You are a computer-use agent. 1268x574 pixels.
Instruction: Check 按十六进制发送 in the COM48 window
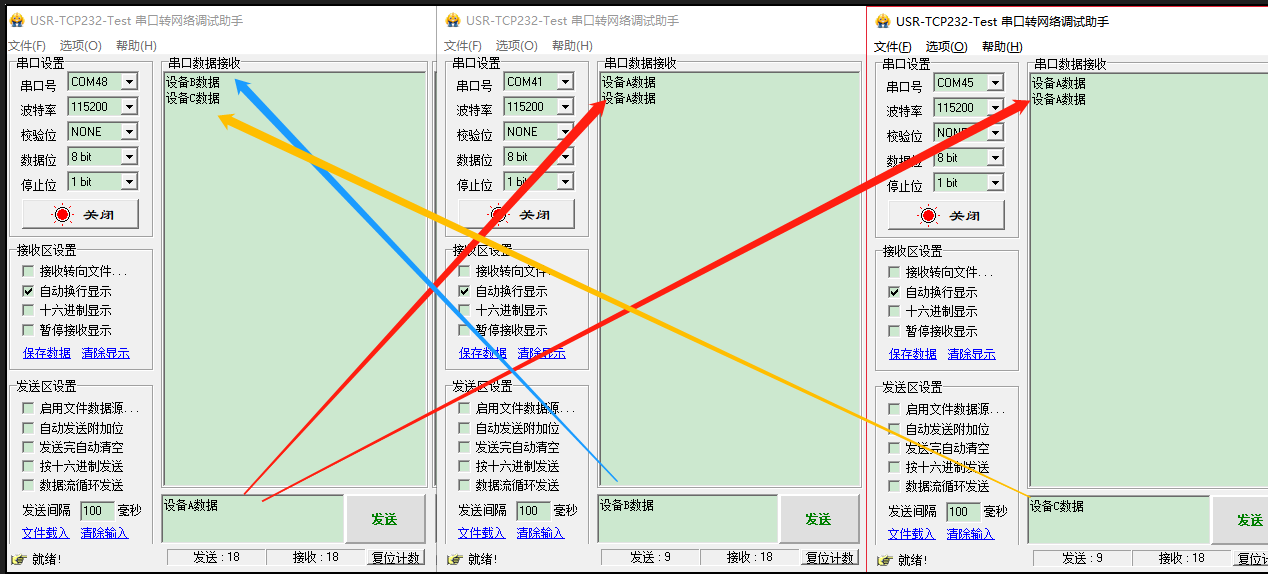coord(28,466)
